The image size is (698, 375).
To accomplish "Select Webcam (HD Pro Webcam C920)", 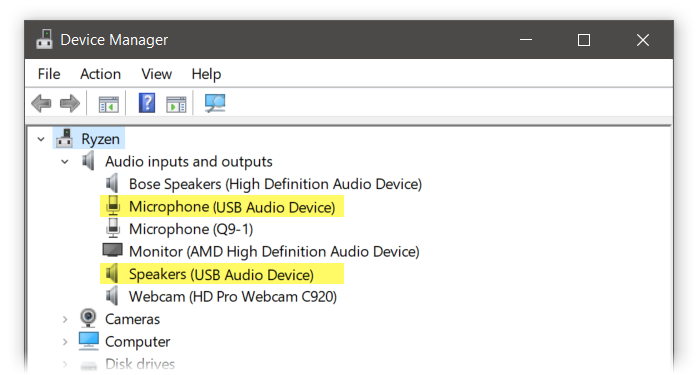I will tap(233, 297).
